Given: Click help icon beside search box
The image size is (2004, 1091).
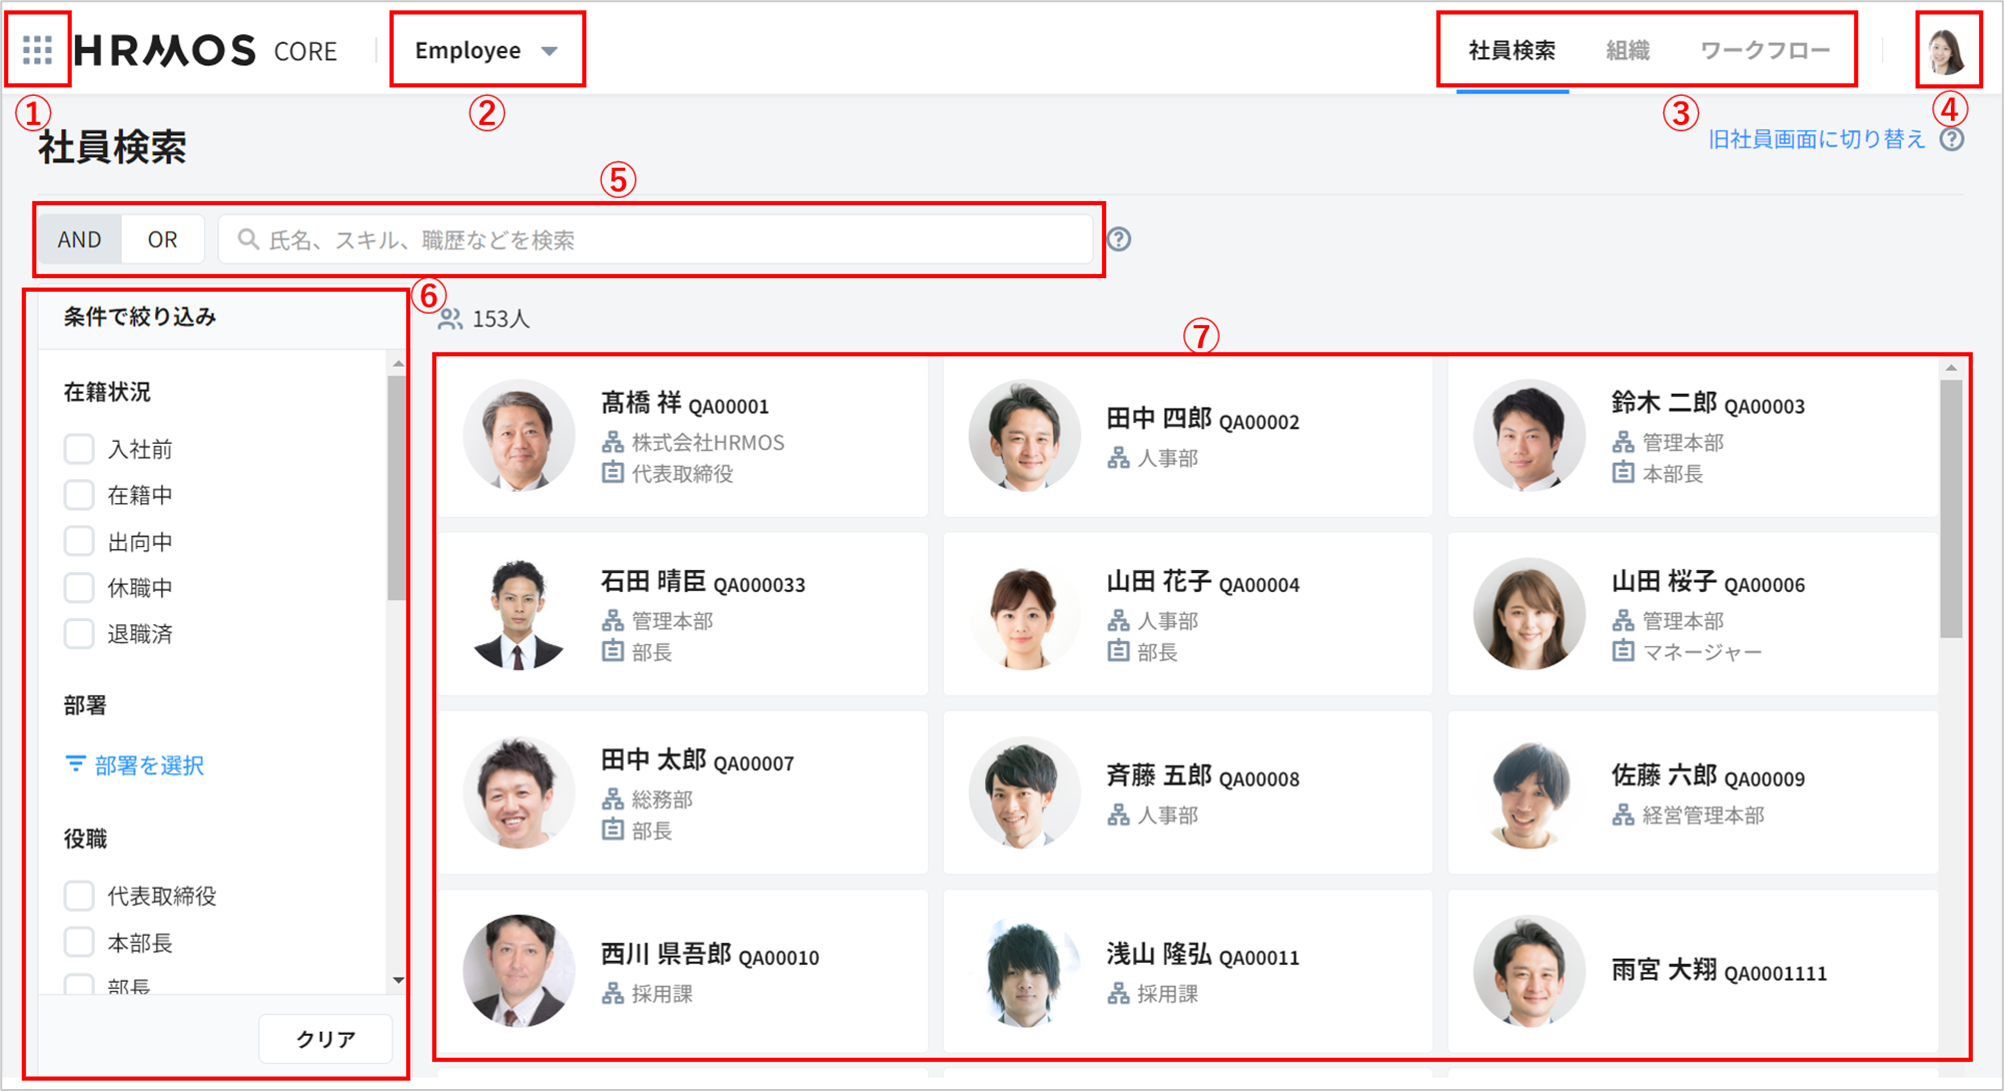Looking at the screenshot, I should click(x=1119, y=240).
